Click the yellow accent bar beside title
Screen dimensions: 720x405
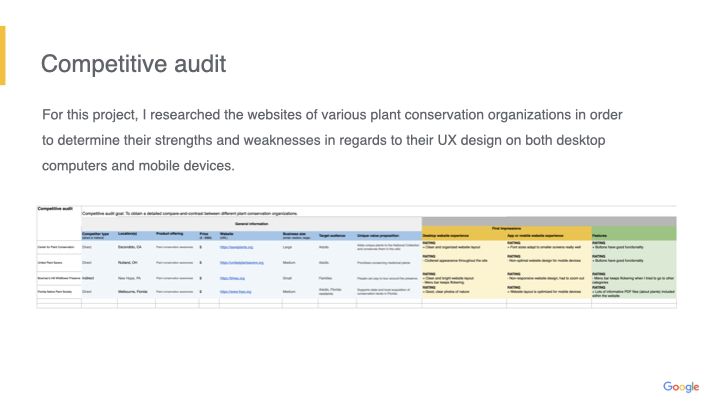pos(3,55)
